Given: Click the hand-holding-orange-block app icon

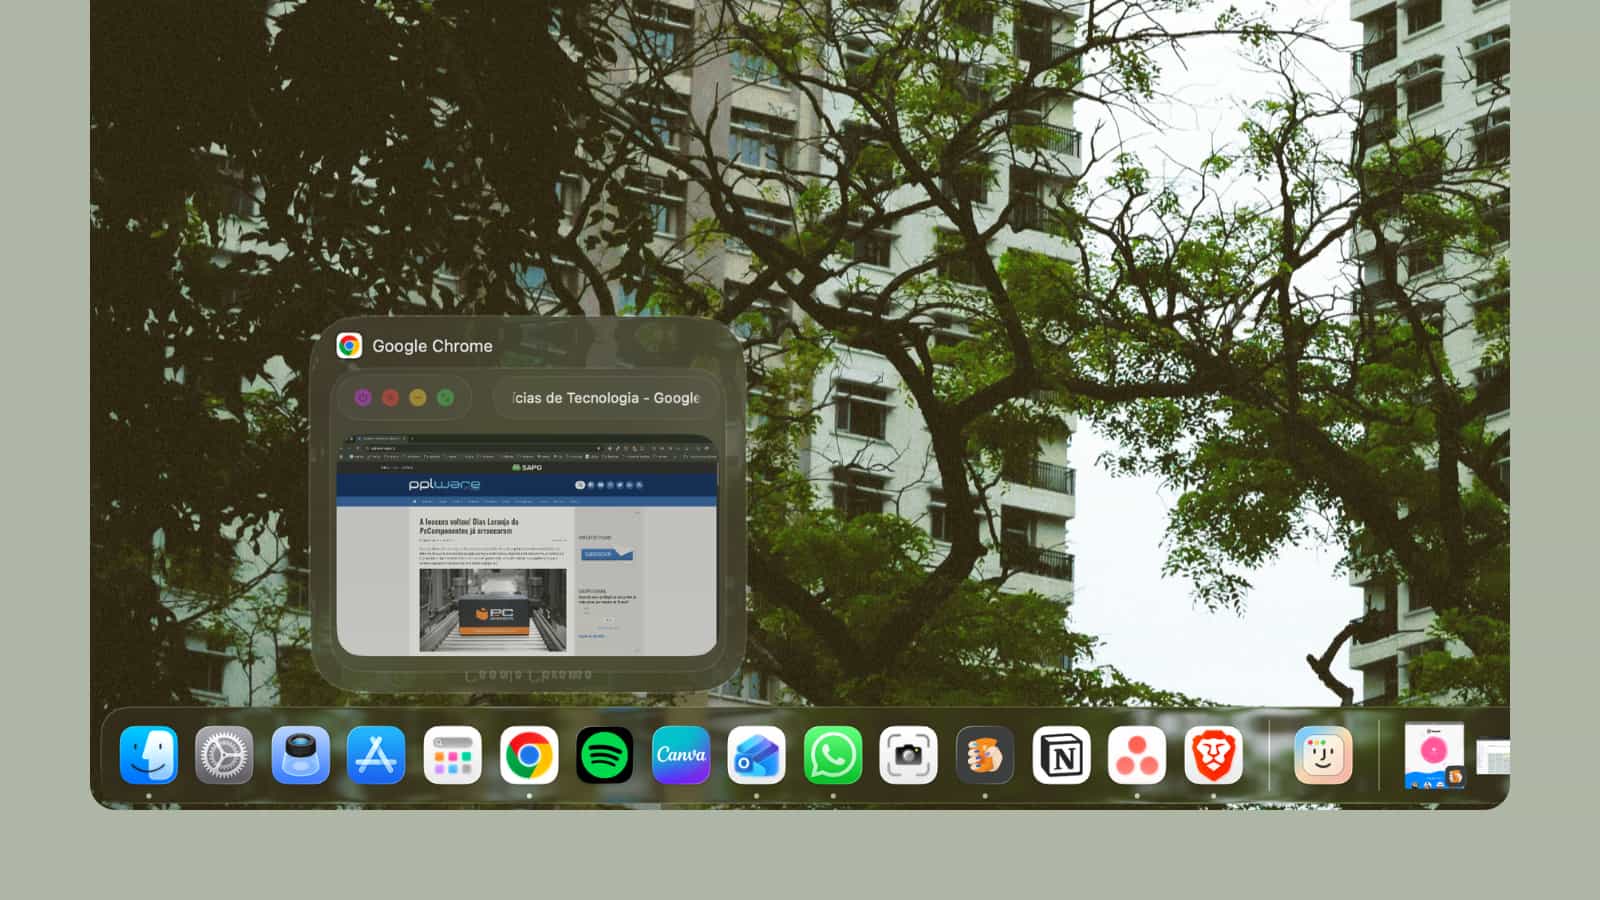Looking at the screenshot, I should [x=985, y=755].
